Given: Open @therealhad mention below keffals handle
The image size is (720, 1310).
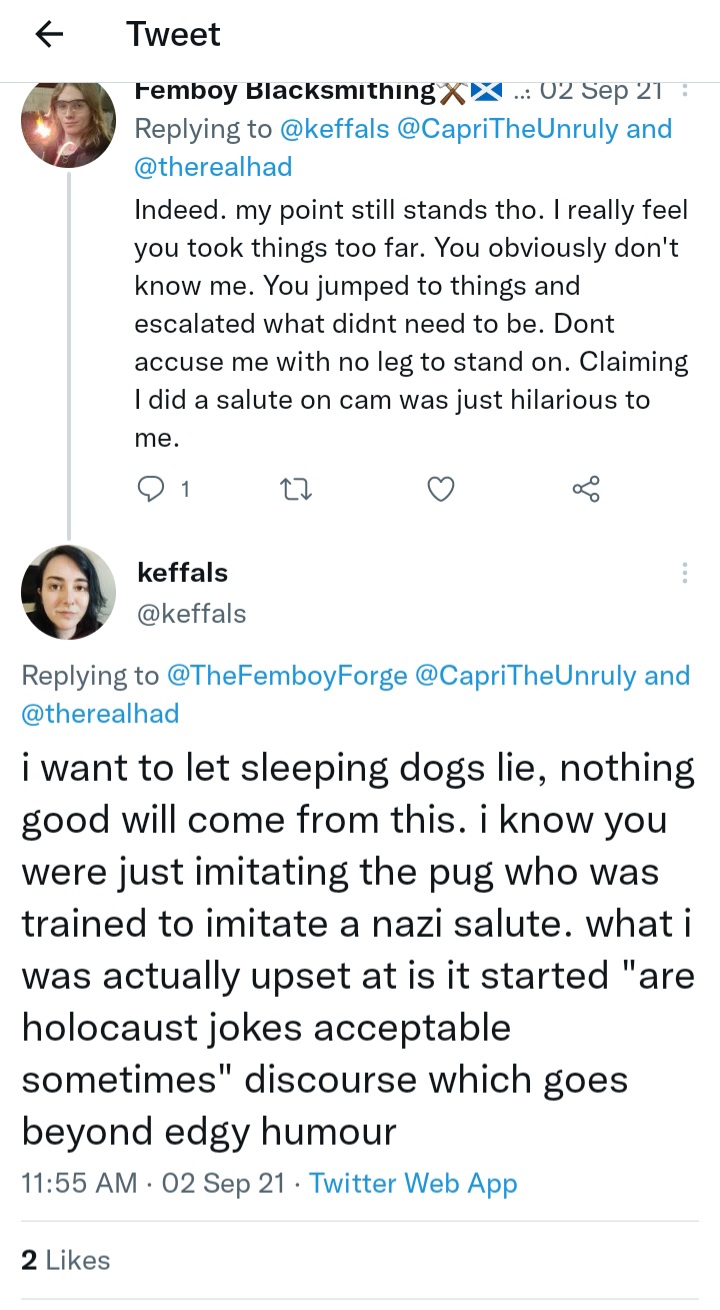Looking at the screenshot, I should [100, 713].
